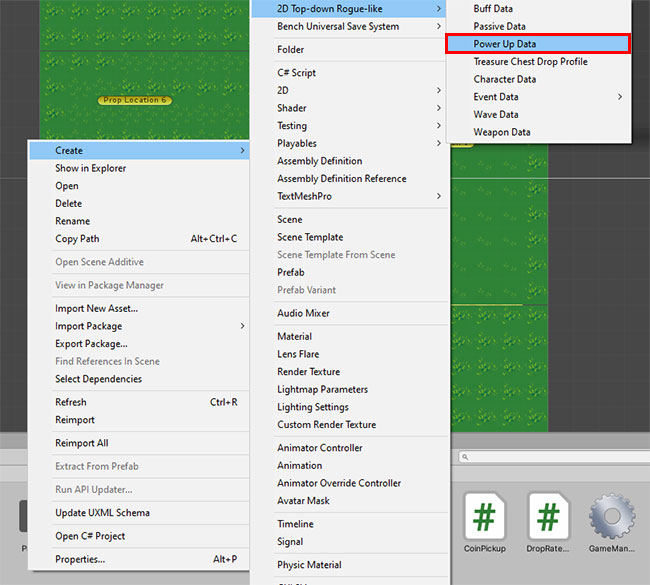The height and width of the screenshot is (585, 650).
Task: Open Properties... from context menu
Action: pyautogui.click(x=139, y=559)
